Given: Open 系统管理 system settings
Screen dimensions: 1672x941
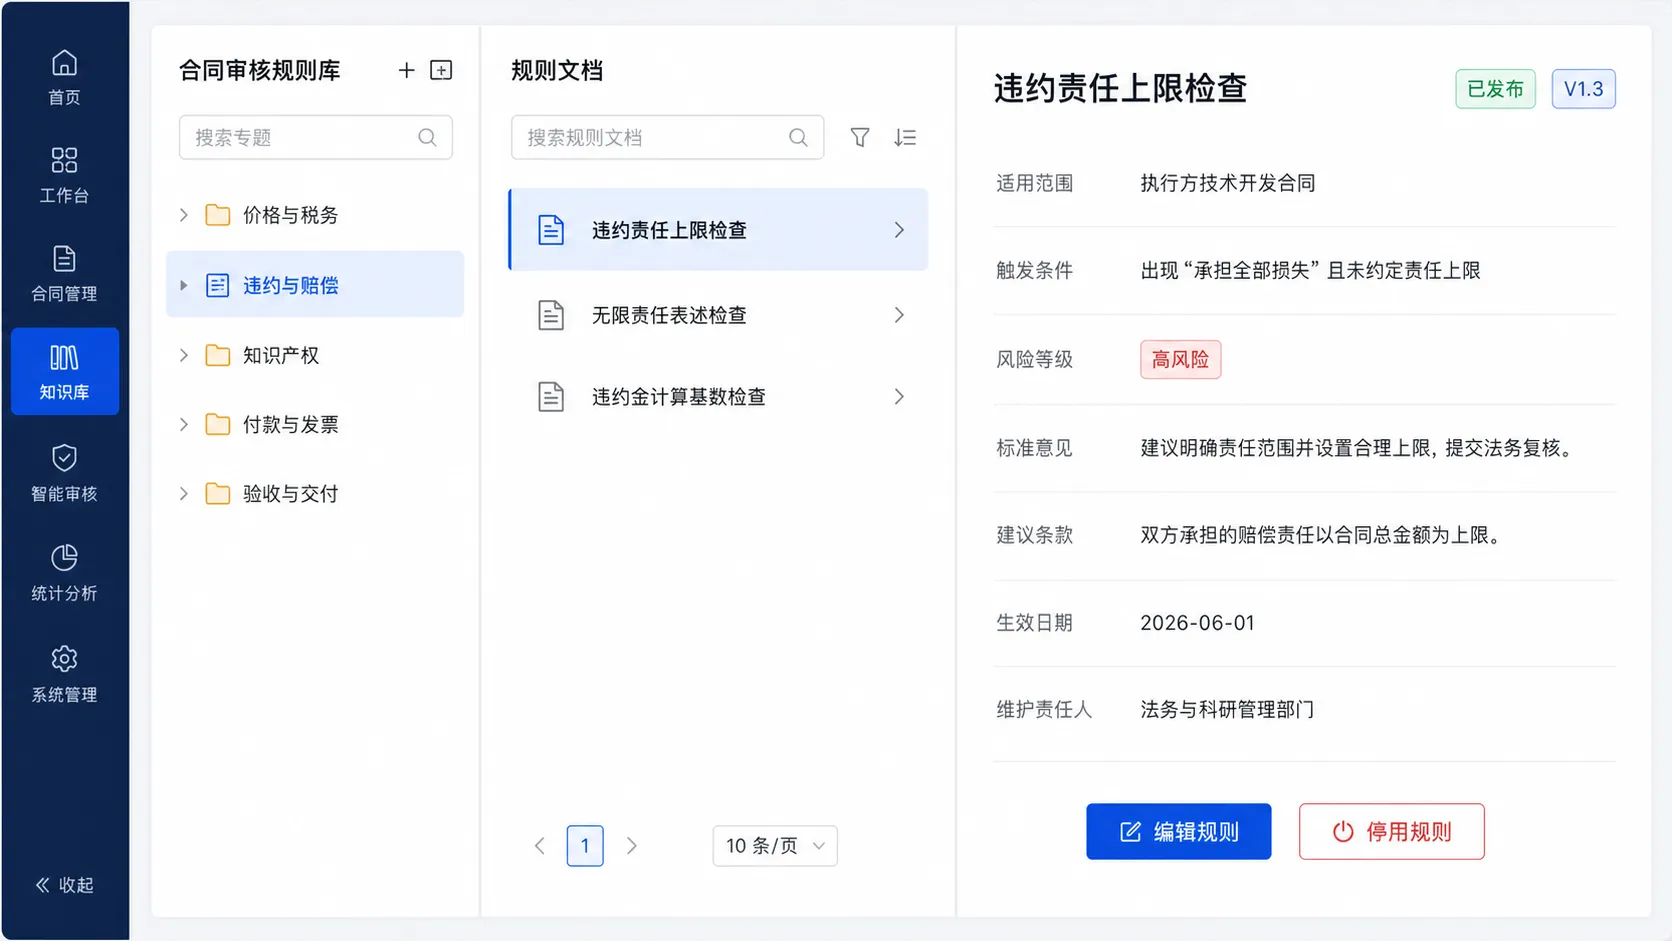Looking at the screenshot, I should [x=64, y=674].
